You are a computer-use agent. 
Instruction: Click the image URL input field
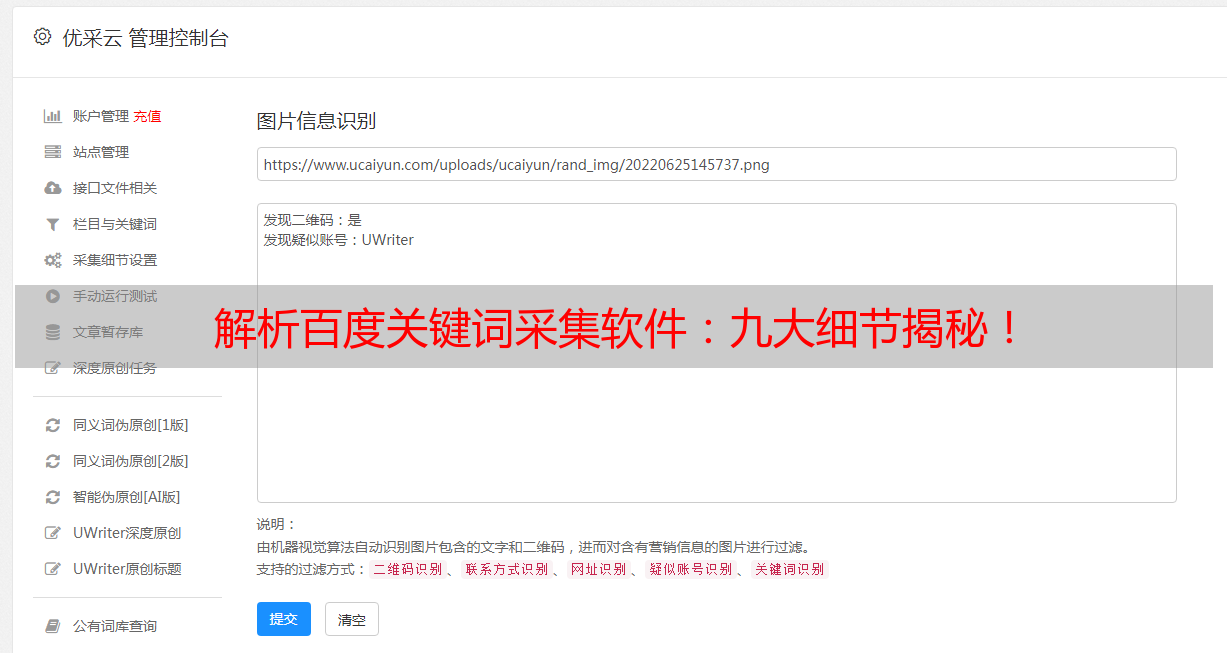(716, 164)
